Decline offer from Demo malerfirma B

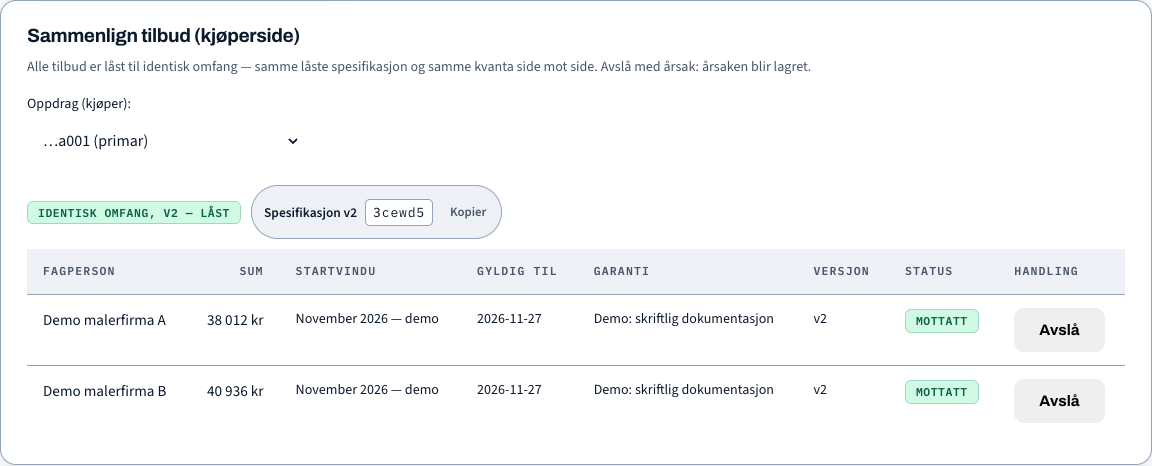1059,401
